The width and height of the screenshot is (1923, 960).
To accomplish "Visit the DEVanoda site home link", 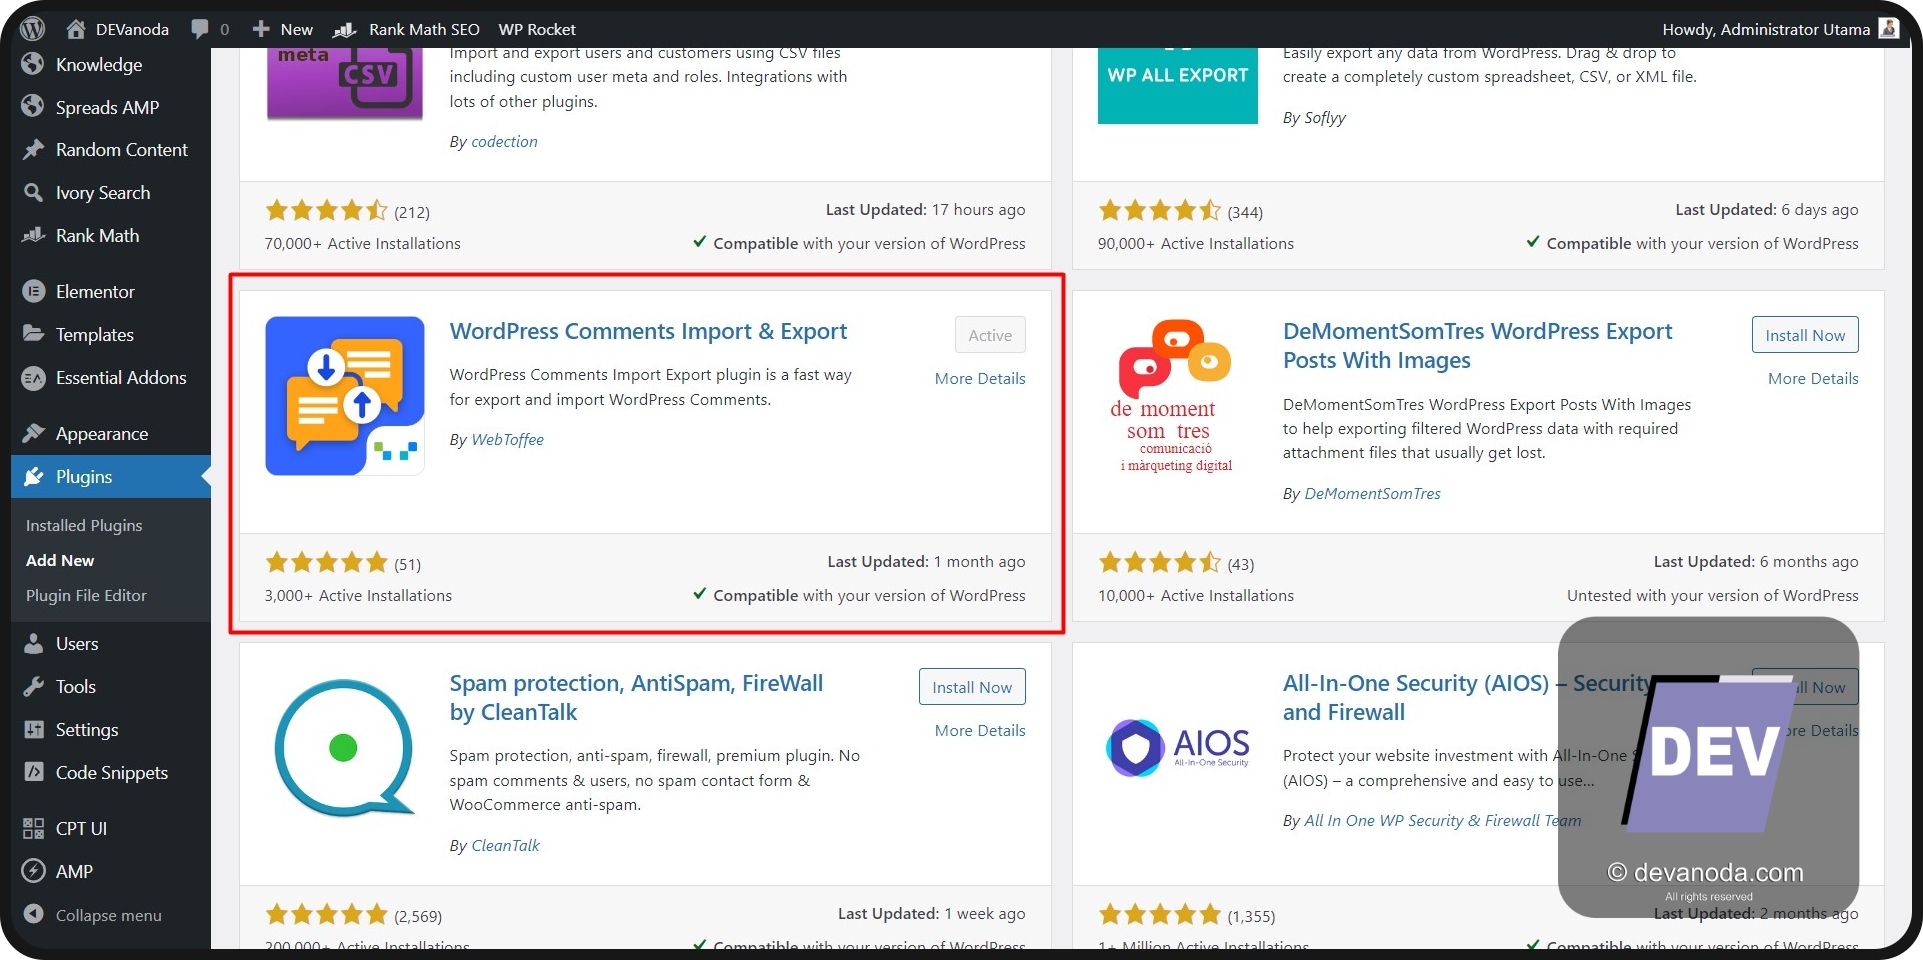I will [118, 29].
